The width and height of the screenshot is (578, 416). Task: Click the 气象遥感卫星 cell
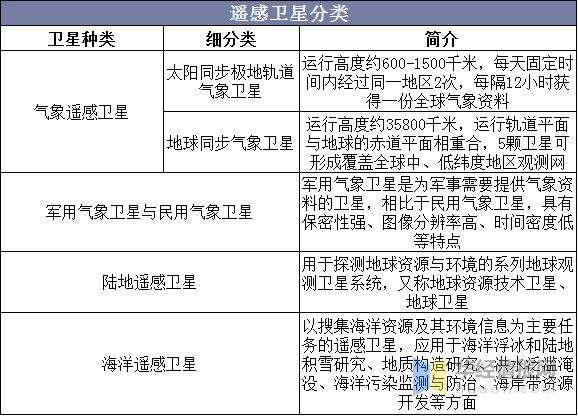[x=81, y=112]
